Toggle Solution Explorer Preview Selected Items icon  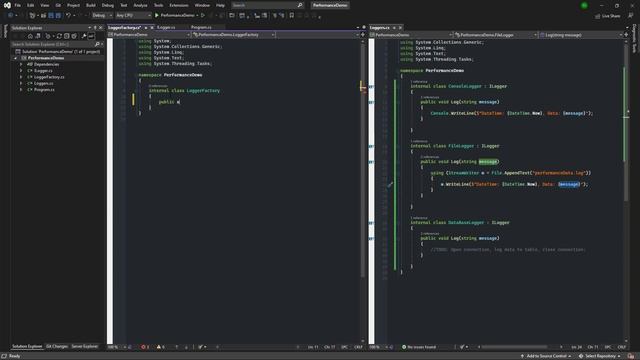tap(91, 36)
